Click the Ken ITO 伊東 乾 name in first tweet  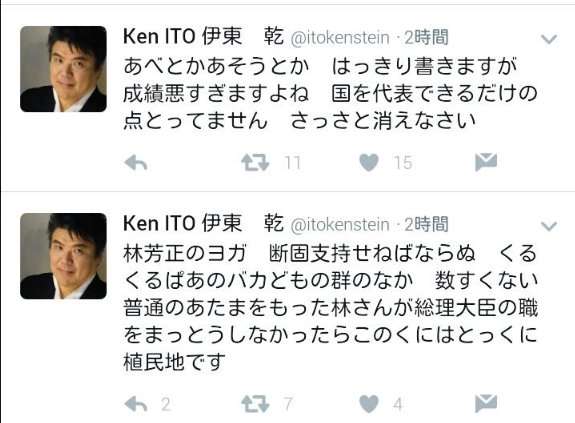pos(204,37)
